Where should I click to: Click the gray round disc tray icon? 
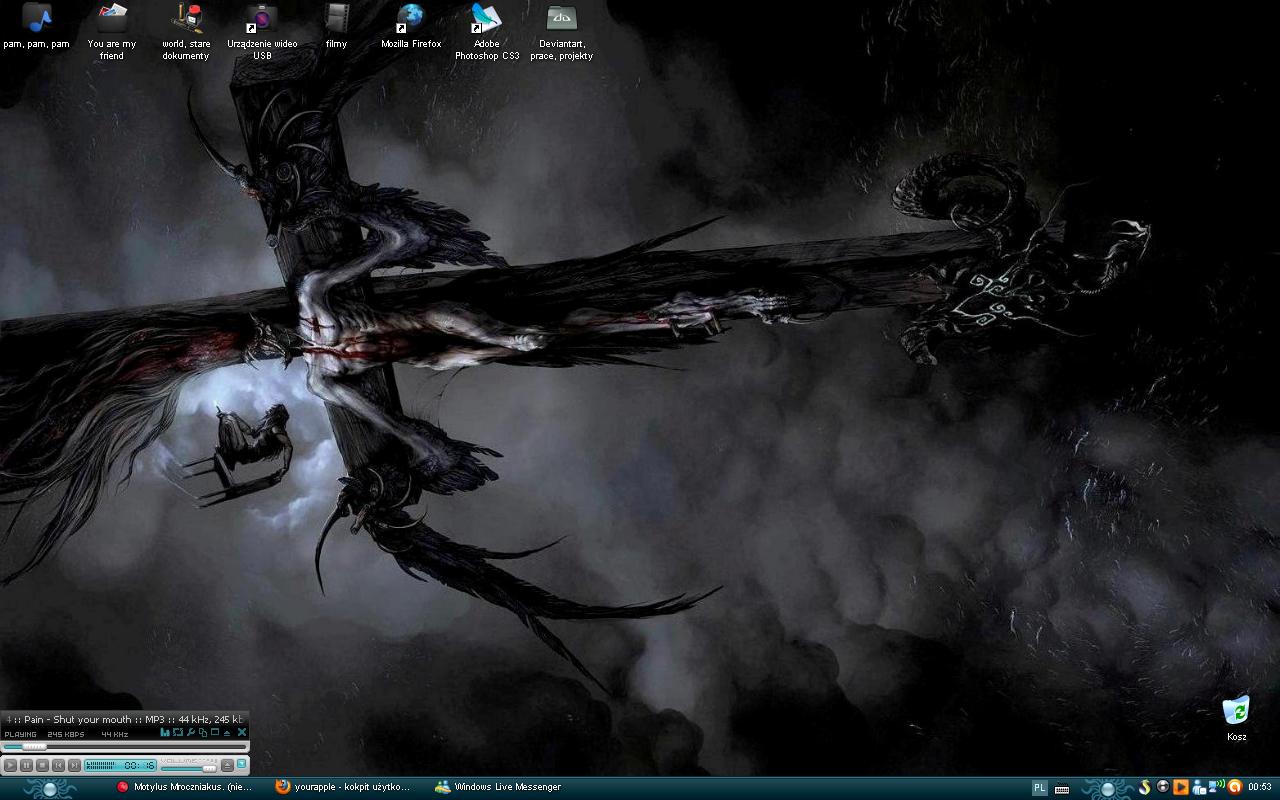pyautogui.click(x=1163, y=786)
